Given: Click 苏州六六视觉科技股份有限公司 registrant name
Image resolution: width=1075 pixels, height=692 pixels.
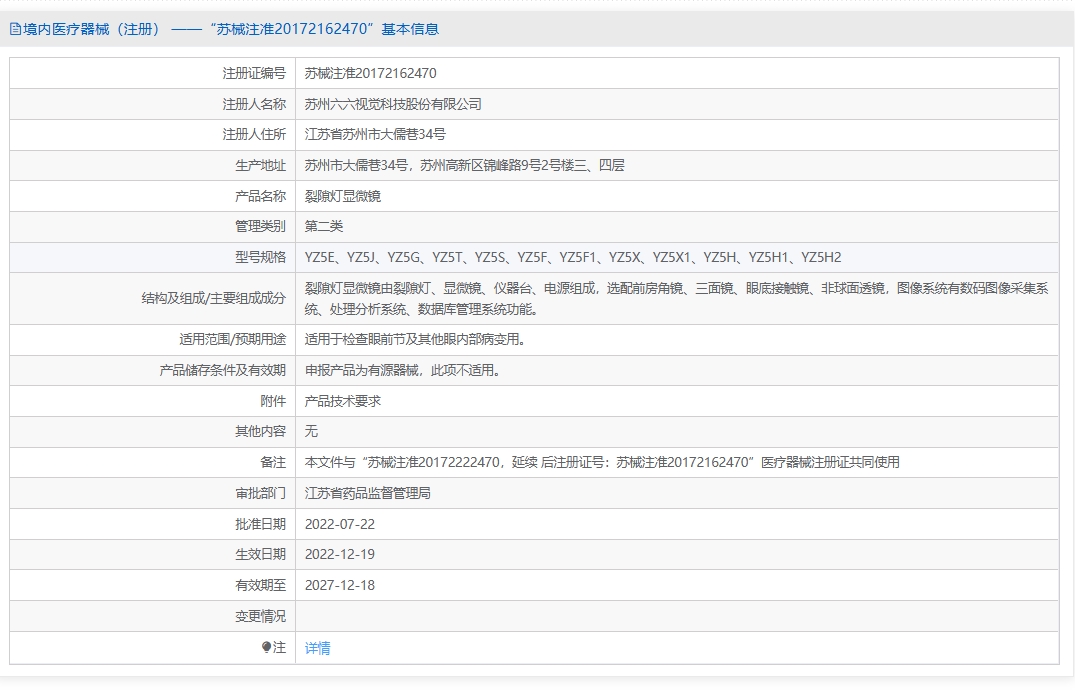Looking at the screenshot, I should [393, 104].
